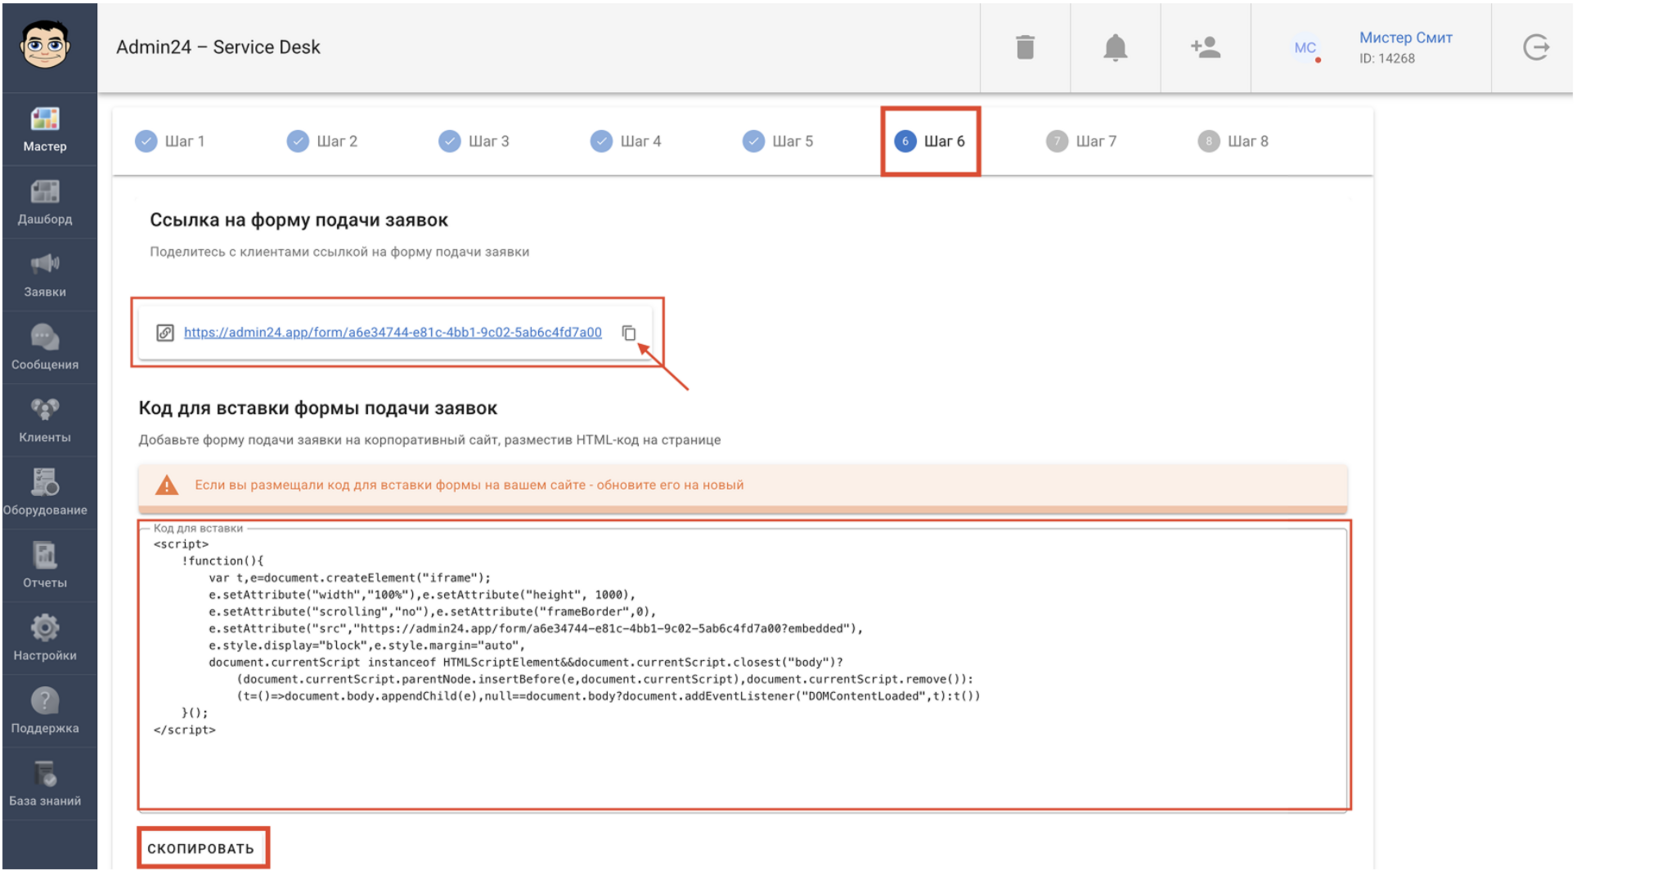The width and height of the screenshot is (1680, 884).
Task: Open Настройки settings in the sidebar
Action: (x=45, y=639)
